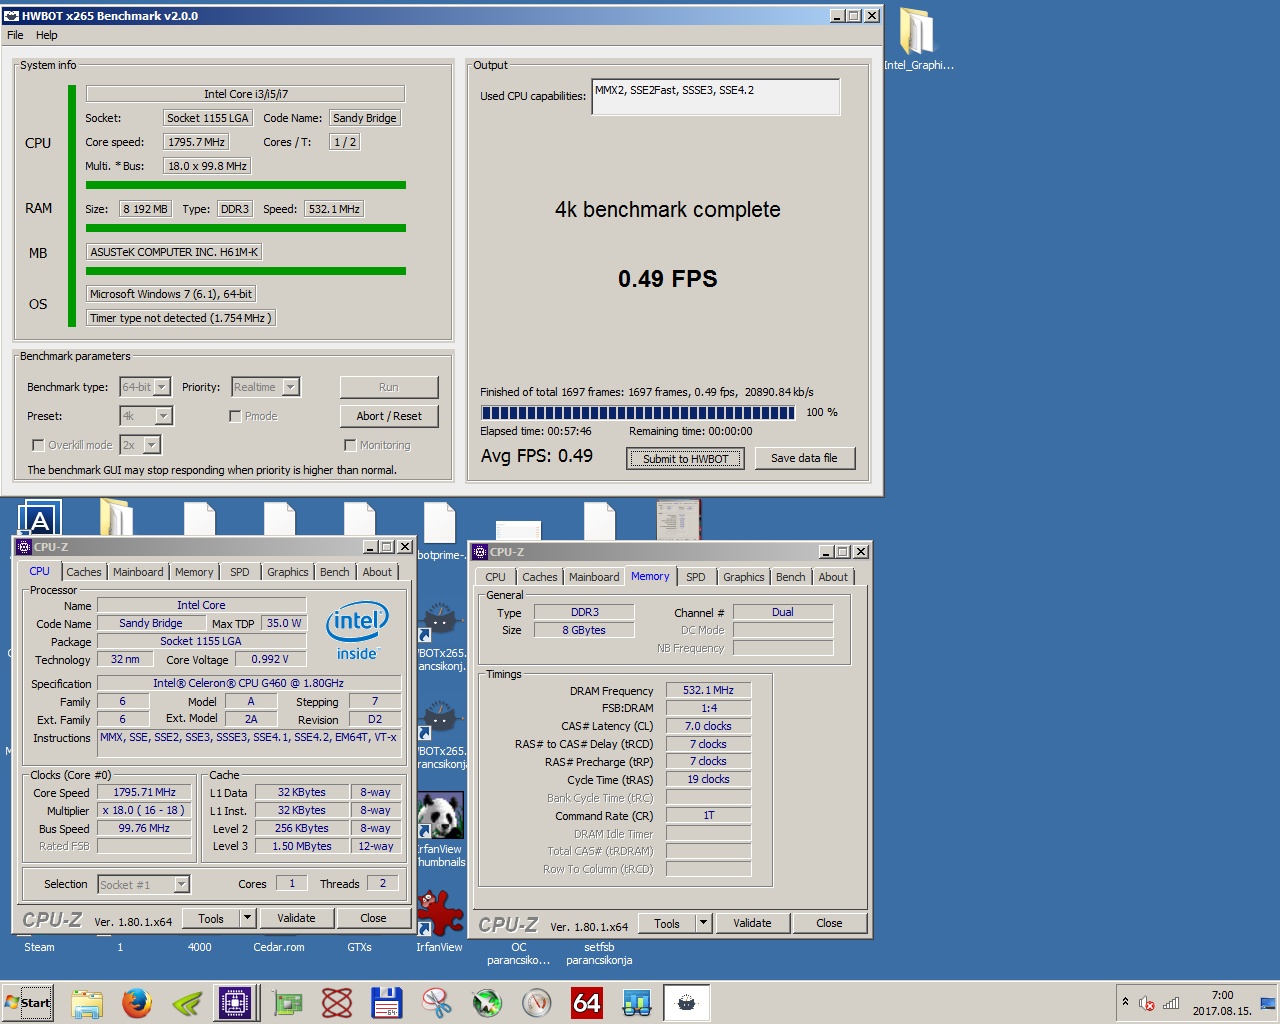Open the network signal tray icon

tap(1171, 1003)
